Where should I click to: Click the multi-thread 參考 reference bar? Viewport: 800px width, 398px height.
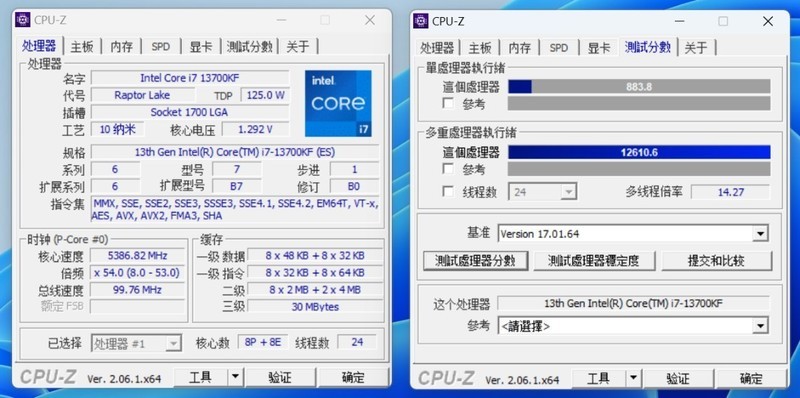pos(639,169)
